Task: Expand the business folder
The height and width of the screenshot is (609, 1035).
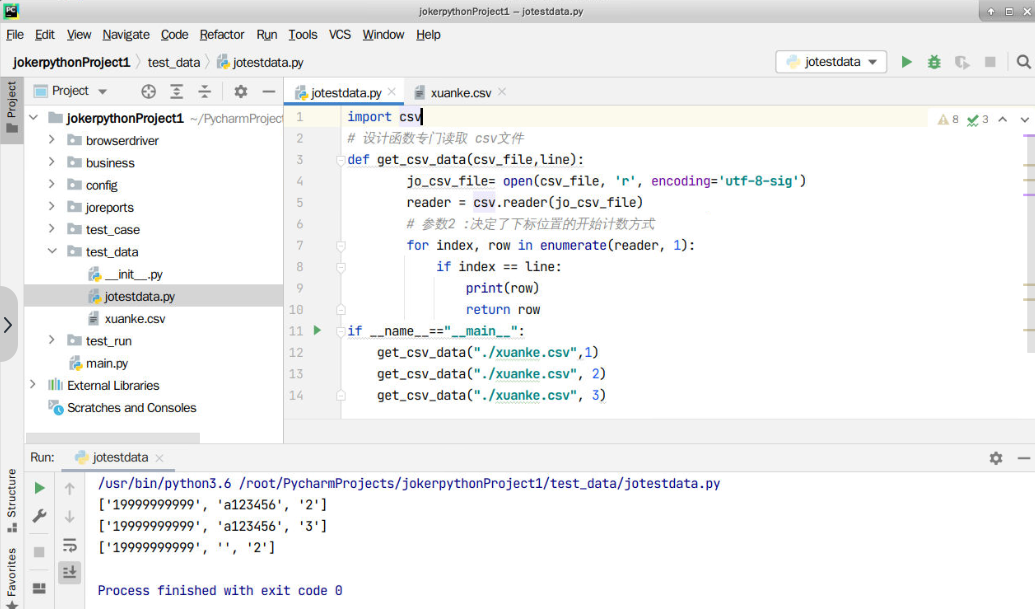Action: point(51,162)
